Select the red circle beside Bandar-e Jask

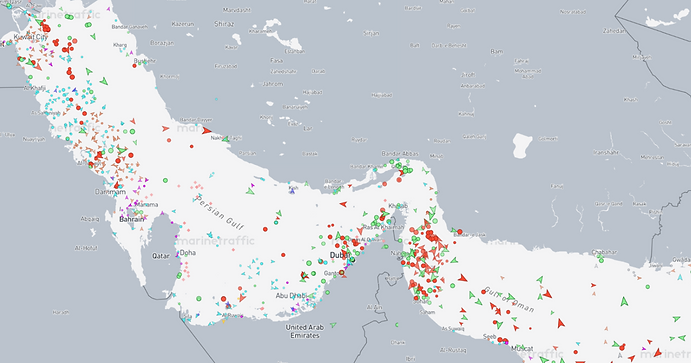click(x=460, y=231)
